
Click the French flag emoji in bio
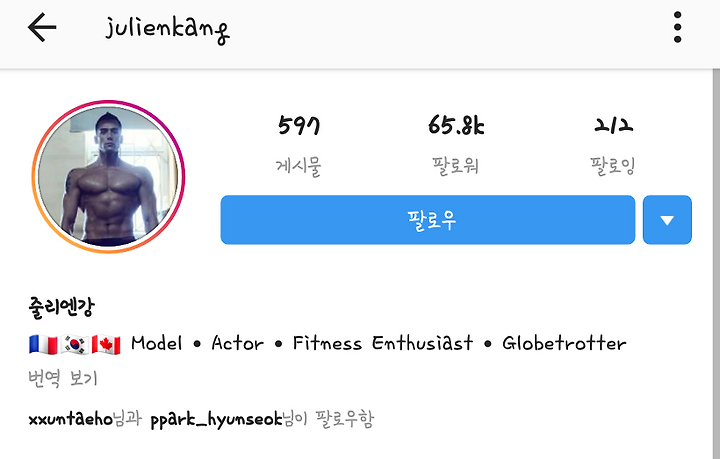click(43, 345)
